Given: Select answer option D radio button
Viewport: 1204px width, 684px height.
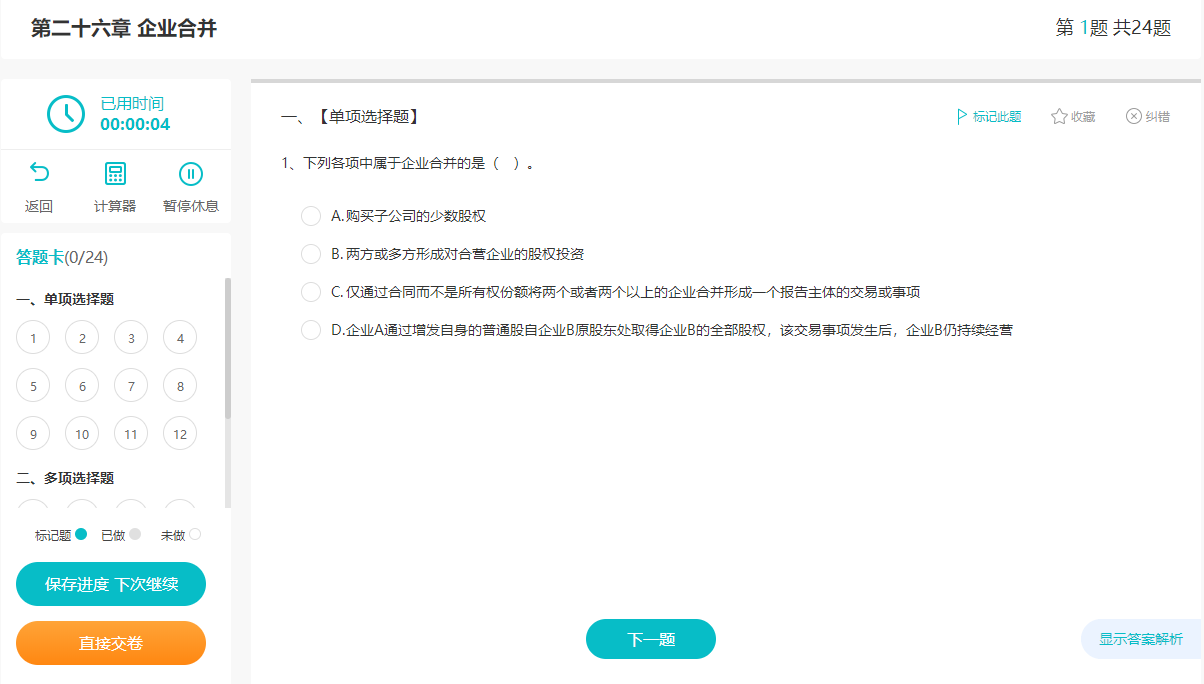Looking at the screenshot, I should (x=310, y=329).
